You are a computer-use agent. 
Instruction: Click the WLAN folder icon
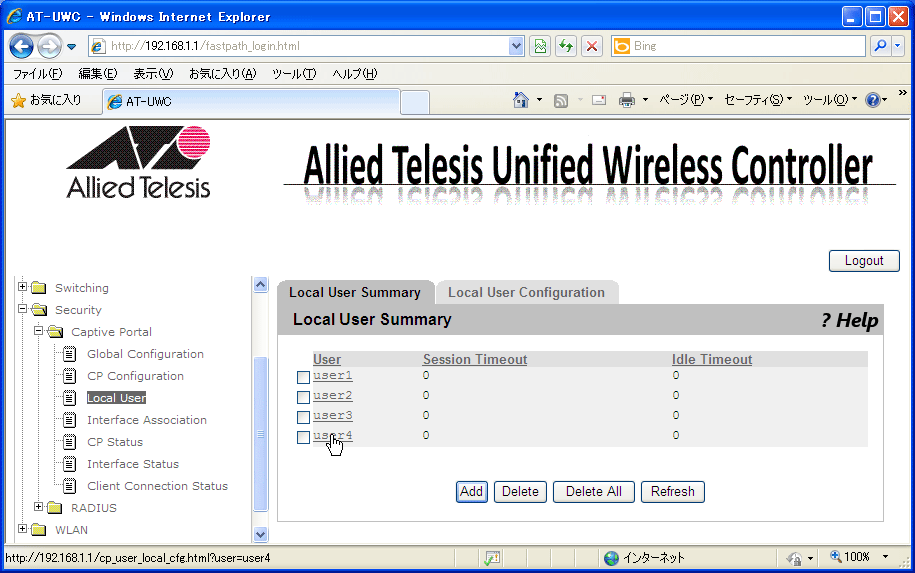[x=39, y=530]
